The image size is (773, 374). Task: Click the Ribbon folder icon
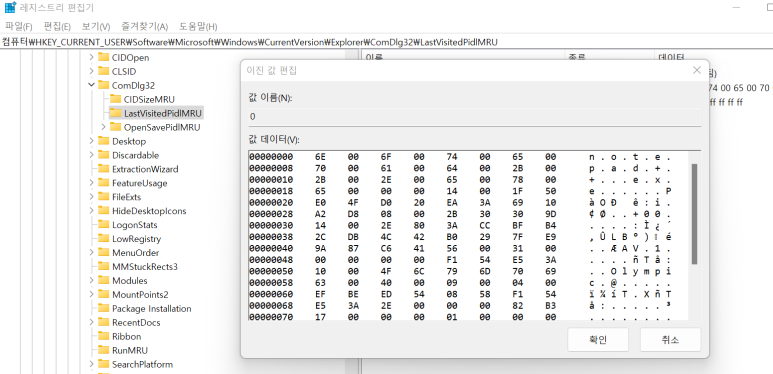tap(103, 337)
